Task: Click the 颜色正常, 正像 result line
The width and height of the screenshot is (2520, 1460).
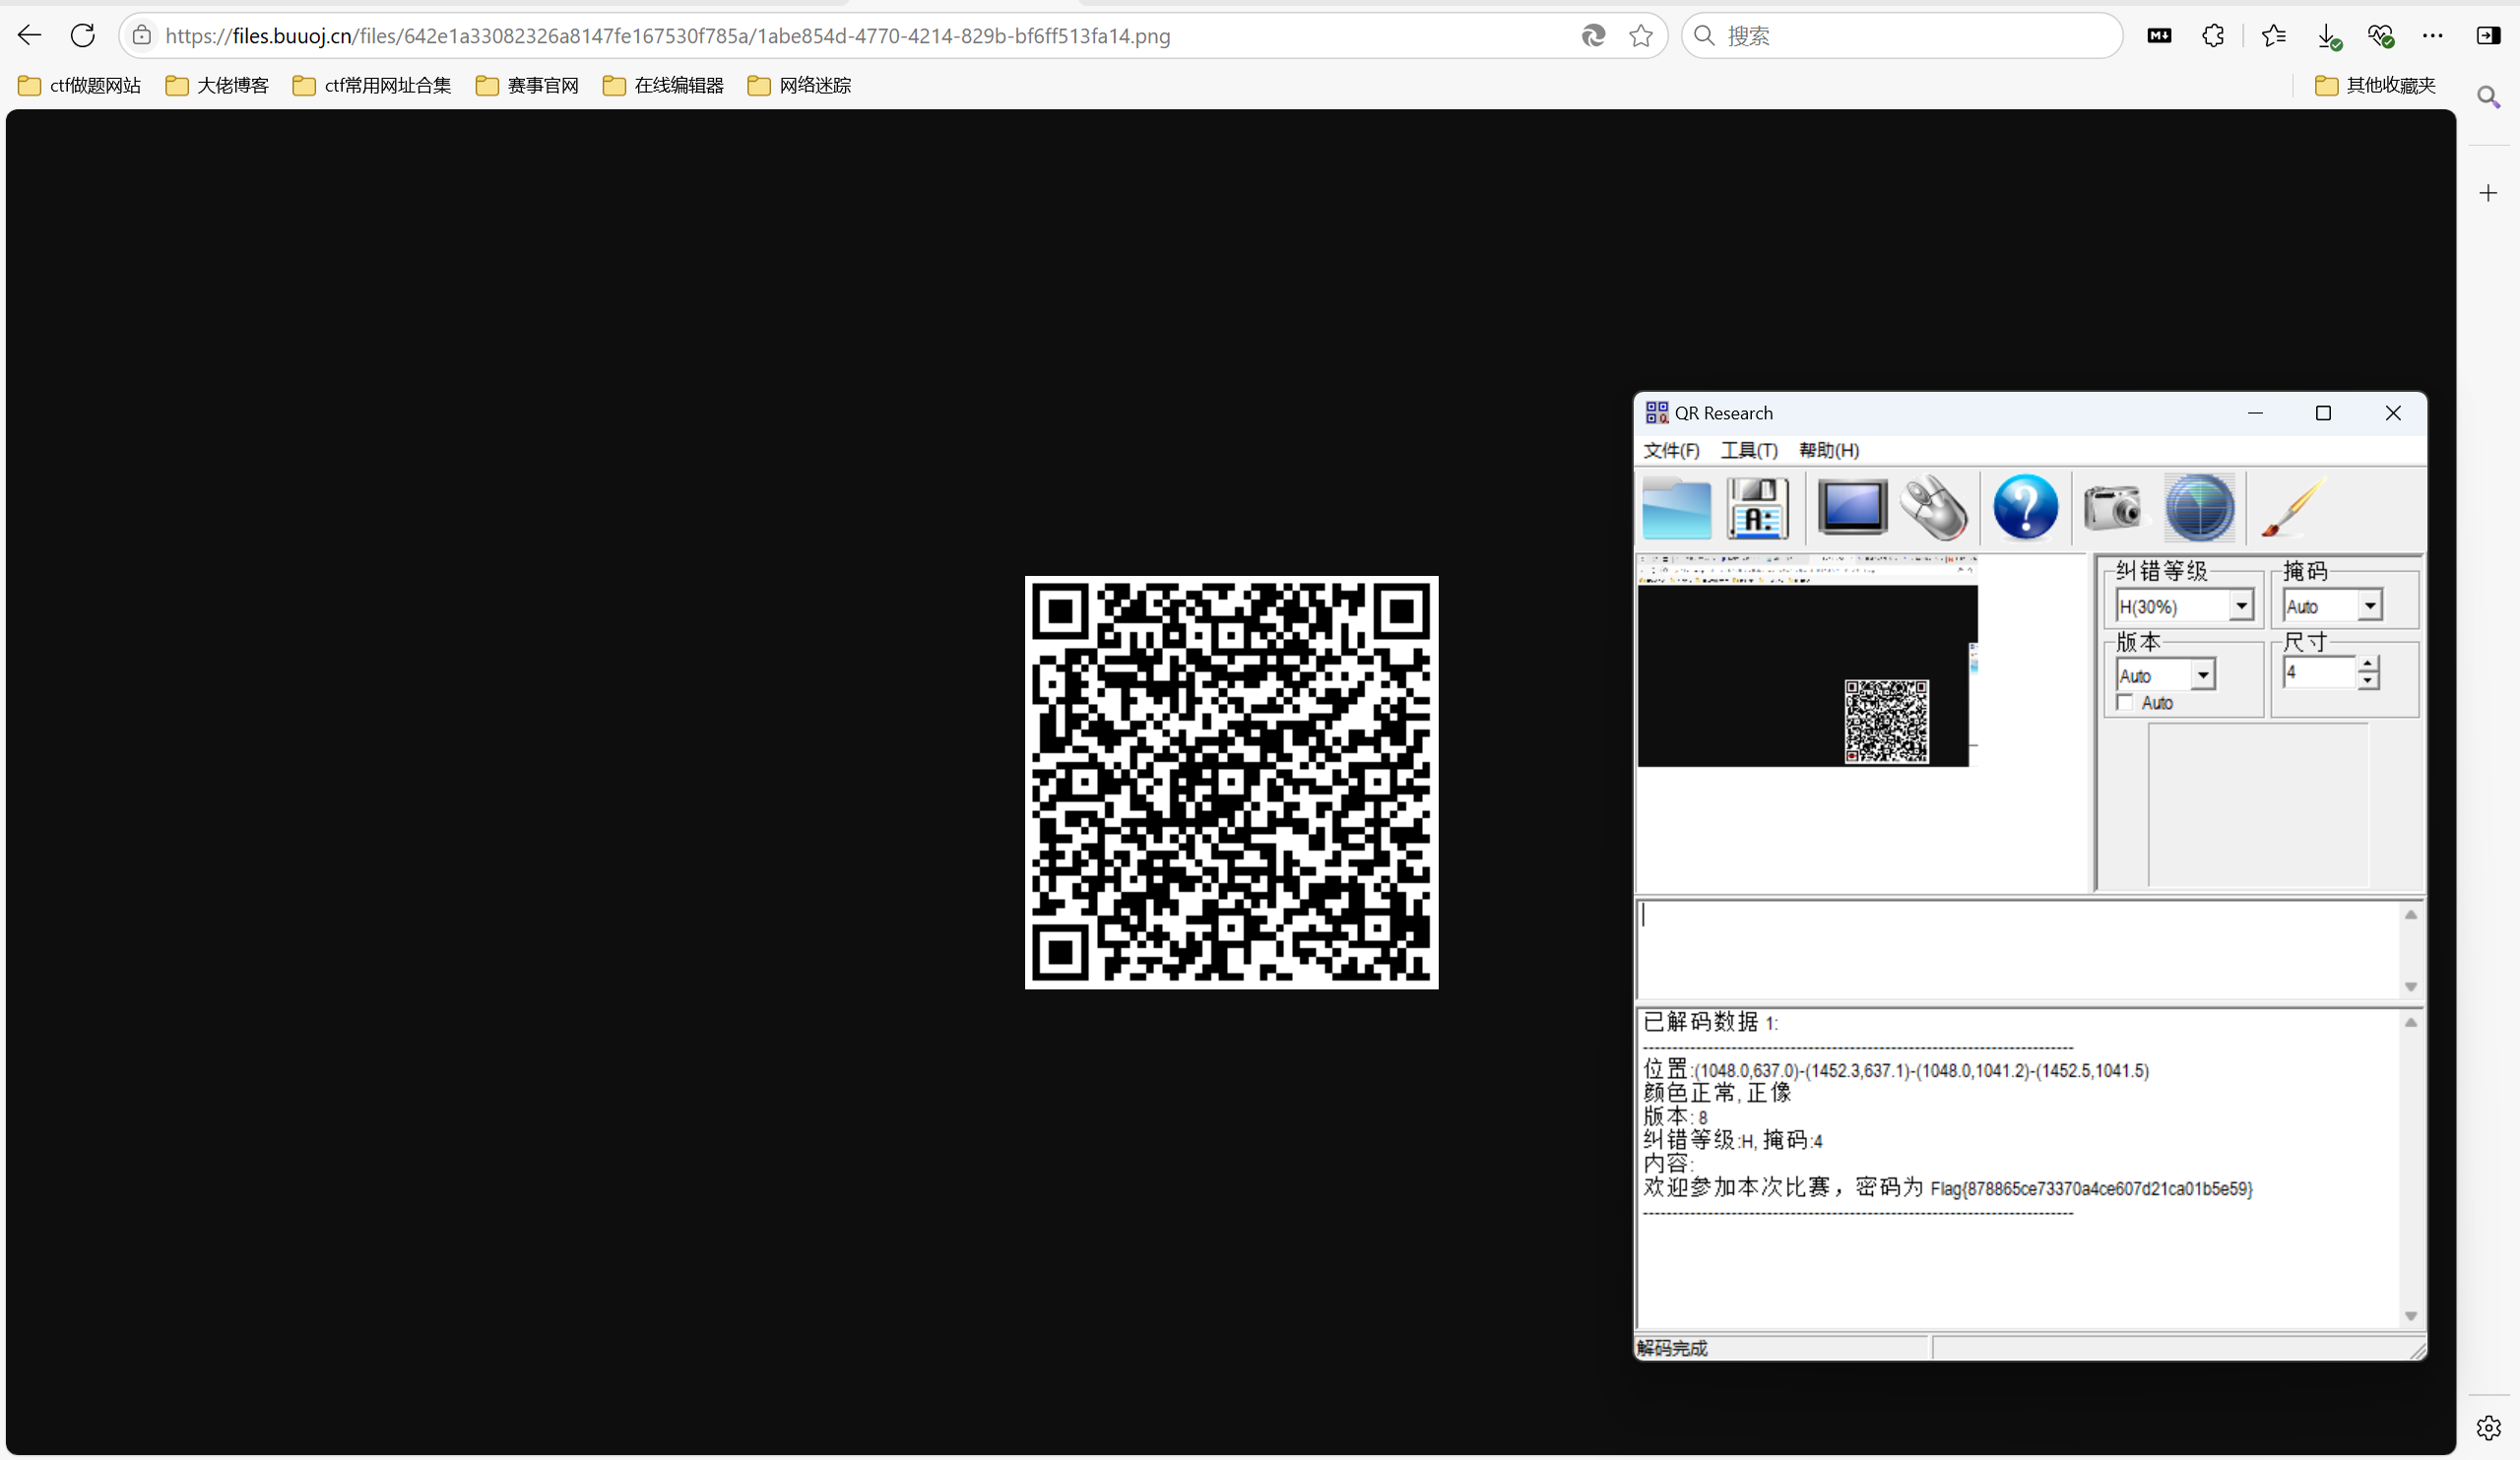Action: click(x=1717, y=1093)
